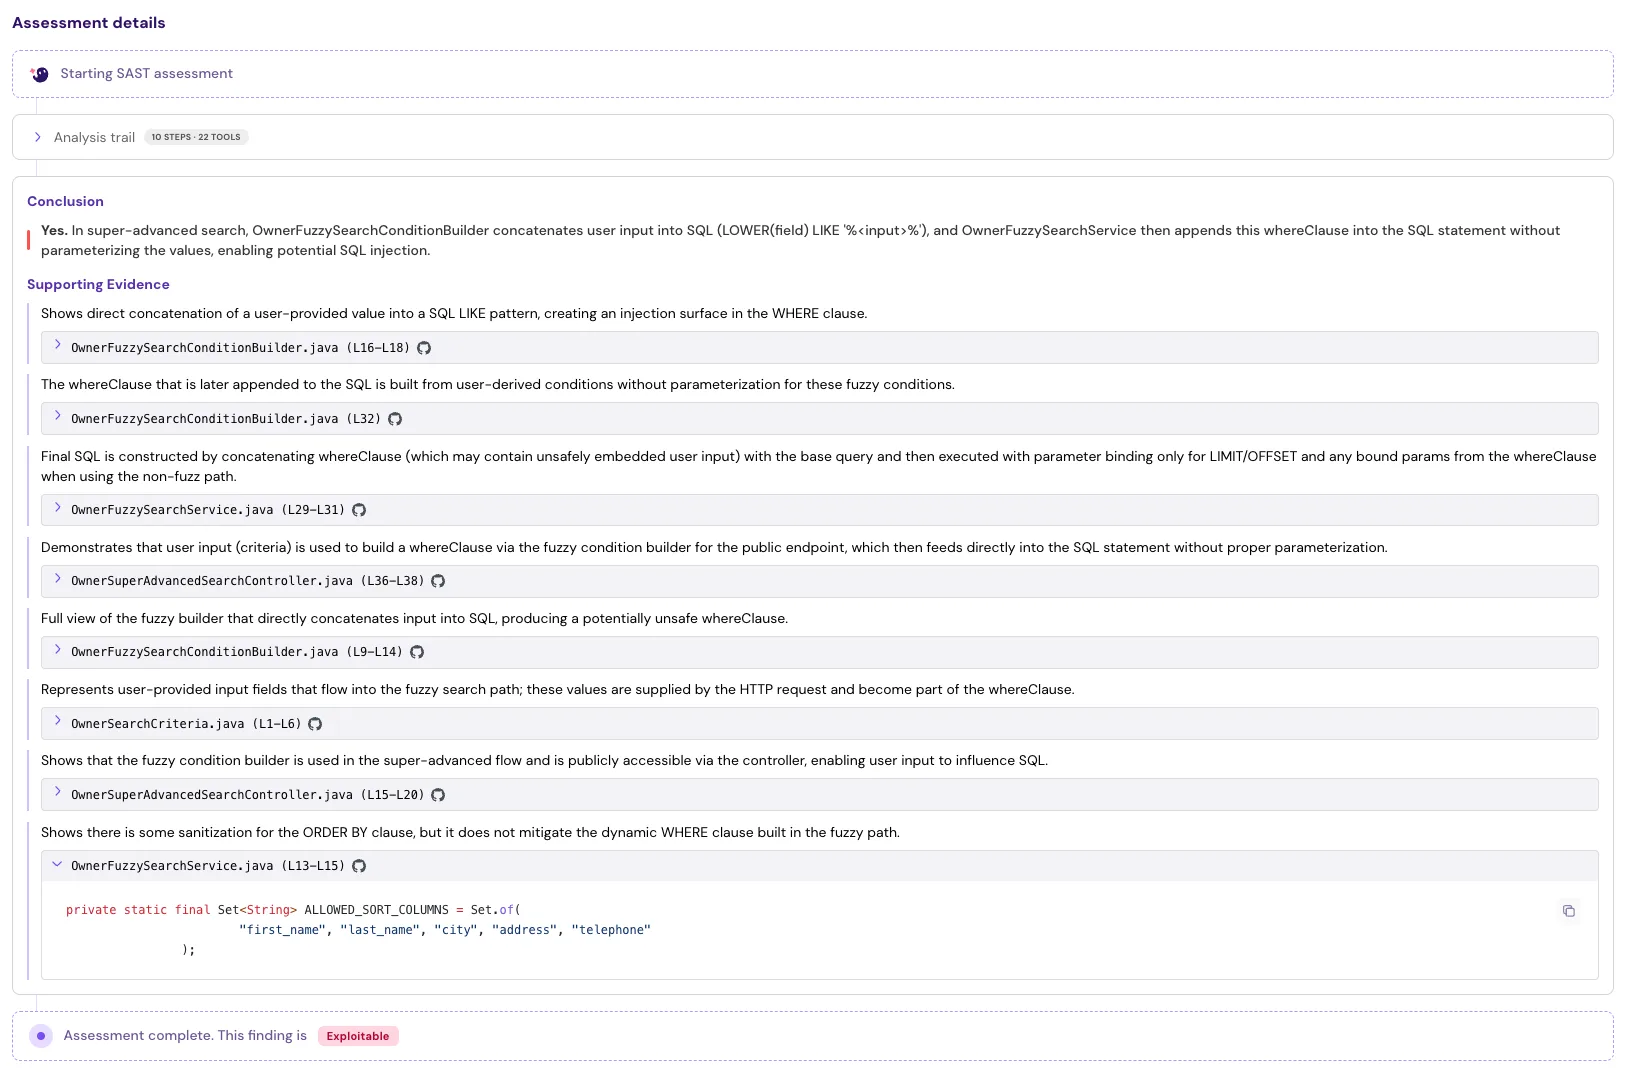Click GitHub icon next to OwnerSearchCriteria.java (L1–L6)
The height and width of the screenshot is (1075, 1625).
point(316,724)
